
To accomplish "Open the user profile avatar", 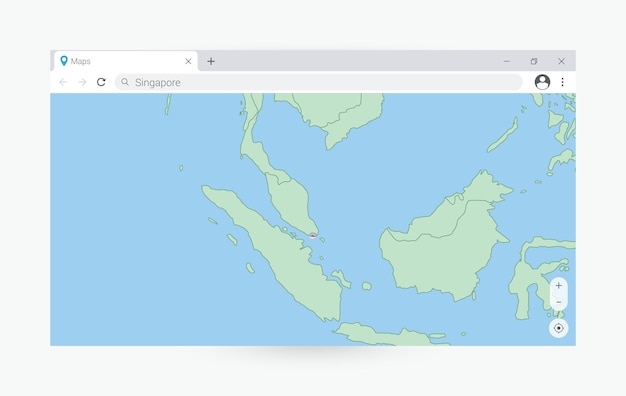I will (542, 82).
